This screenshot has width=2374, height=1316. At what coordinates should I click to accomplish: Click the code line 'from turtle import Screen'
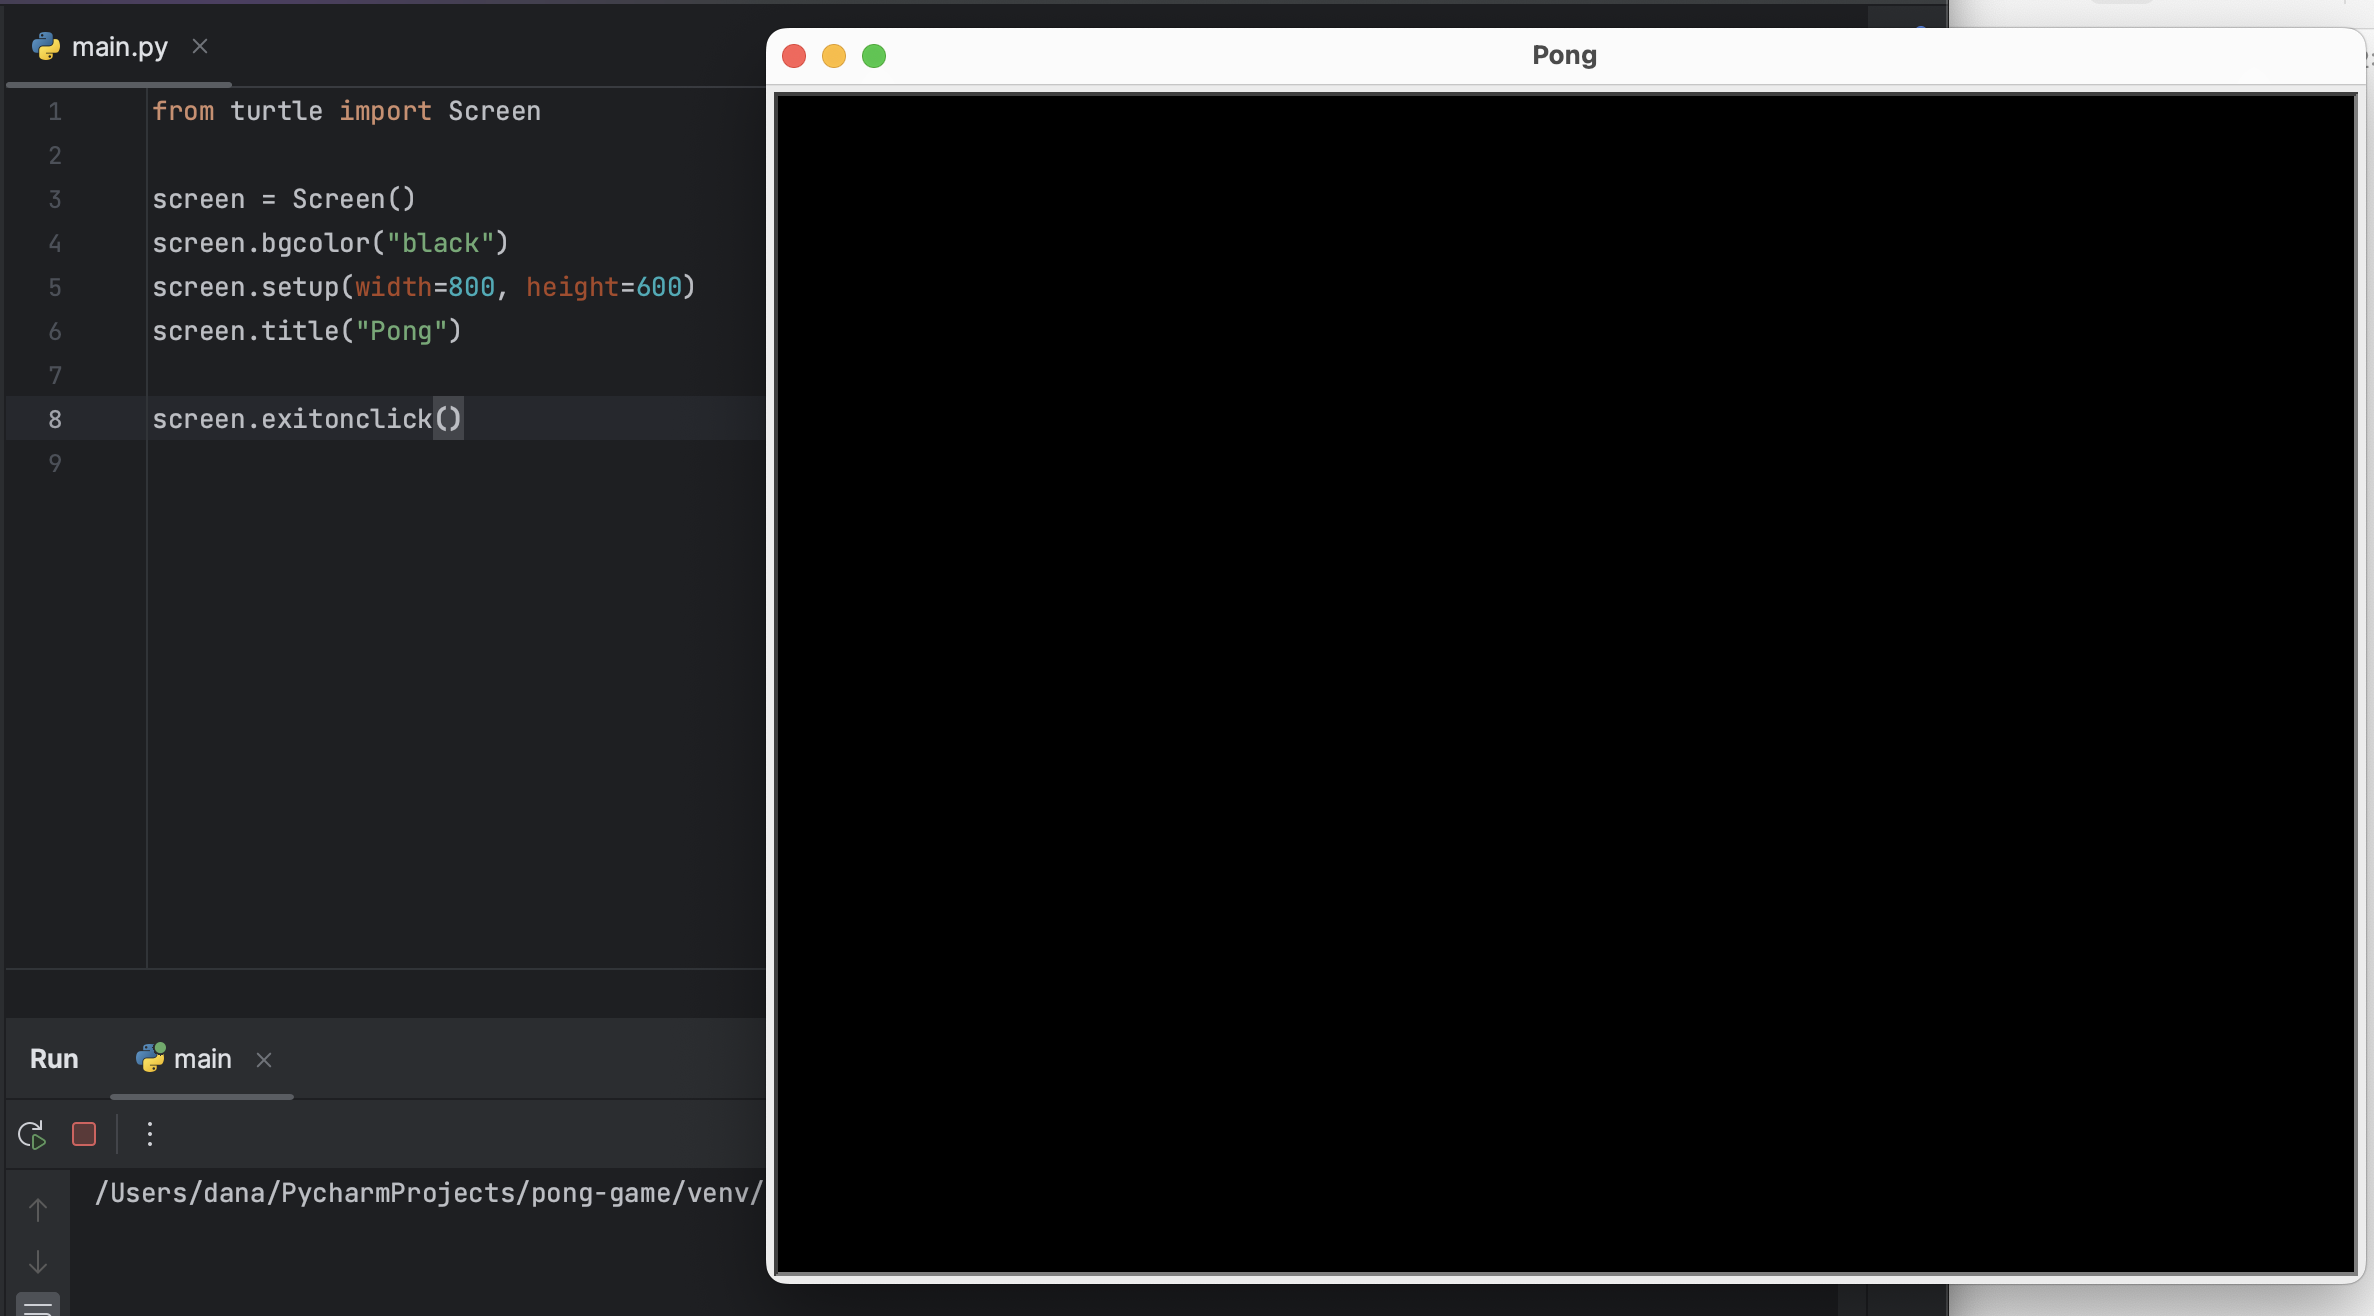(x=346, y=111)
